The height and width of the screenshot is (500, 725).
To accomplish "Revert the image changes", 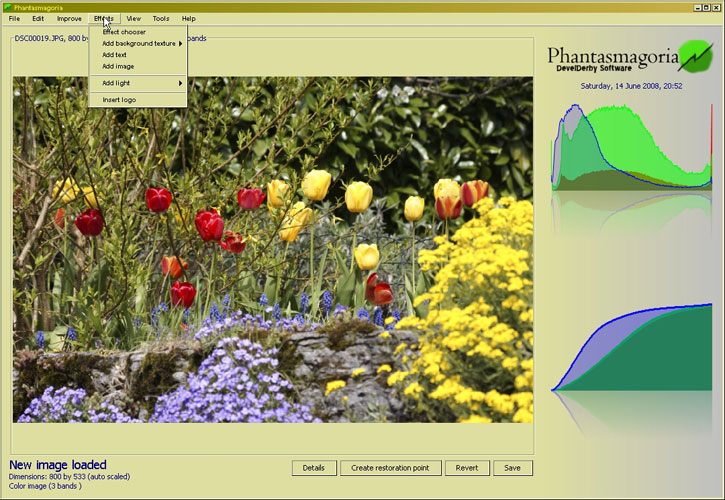I will click(x=468, y=468).
